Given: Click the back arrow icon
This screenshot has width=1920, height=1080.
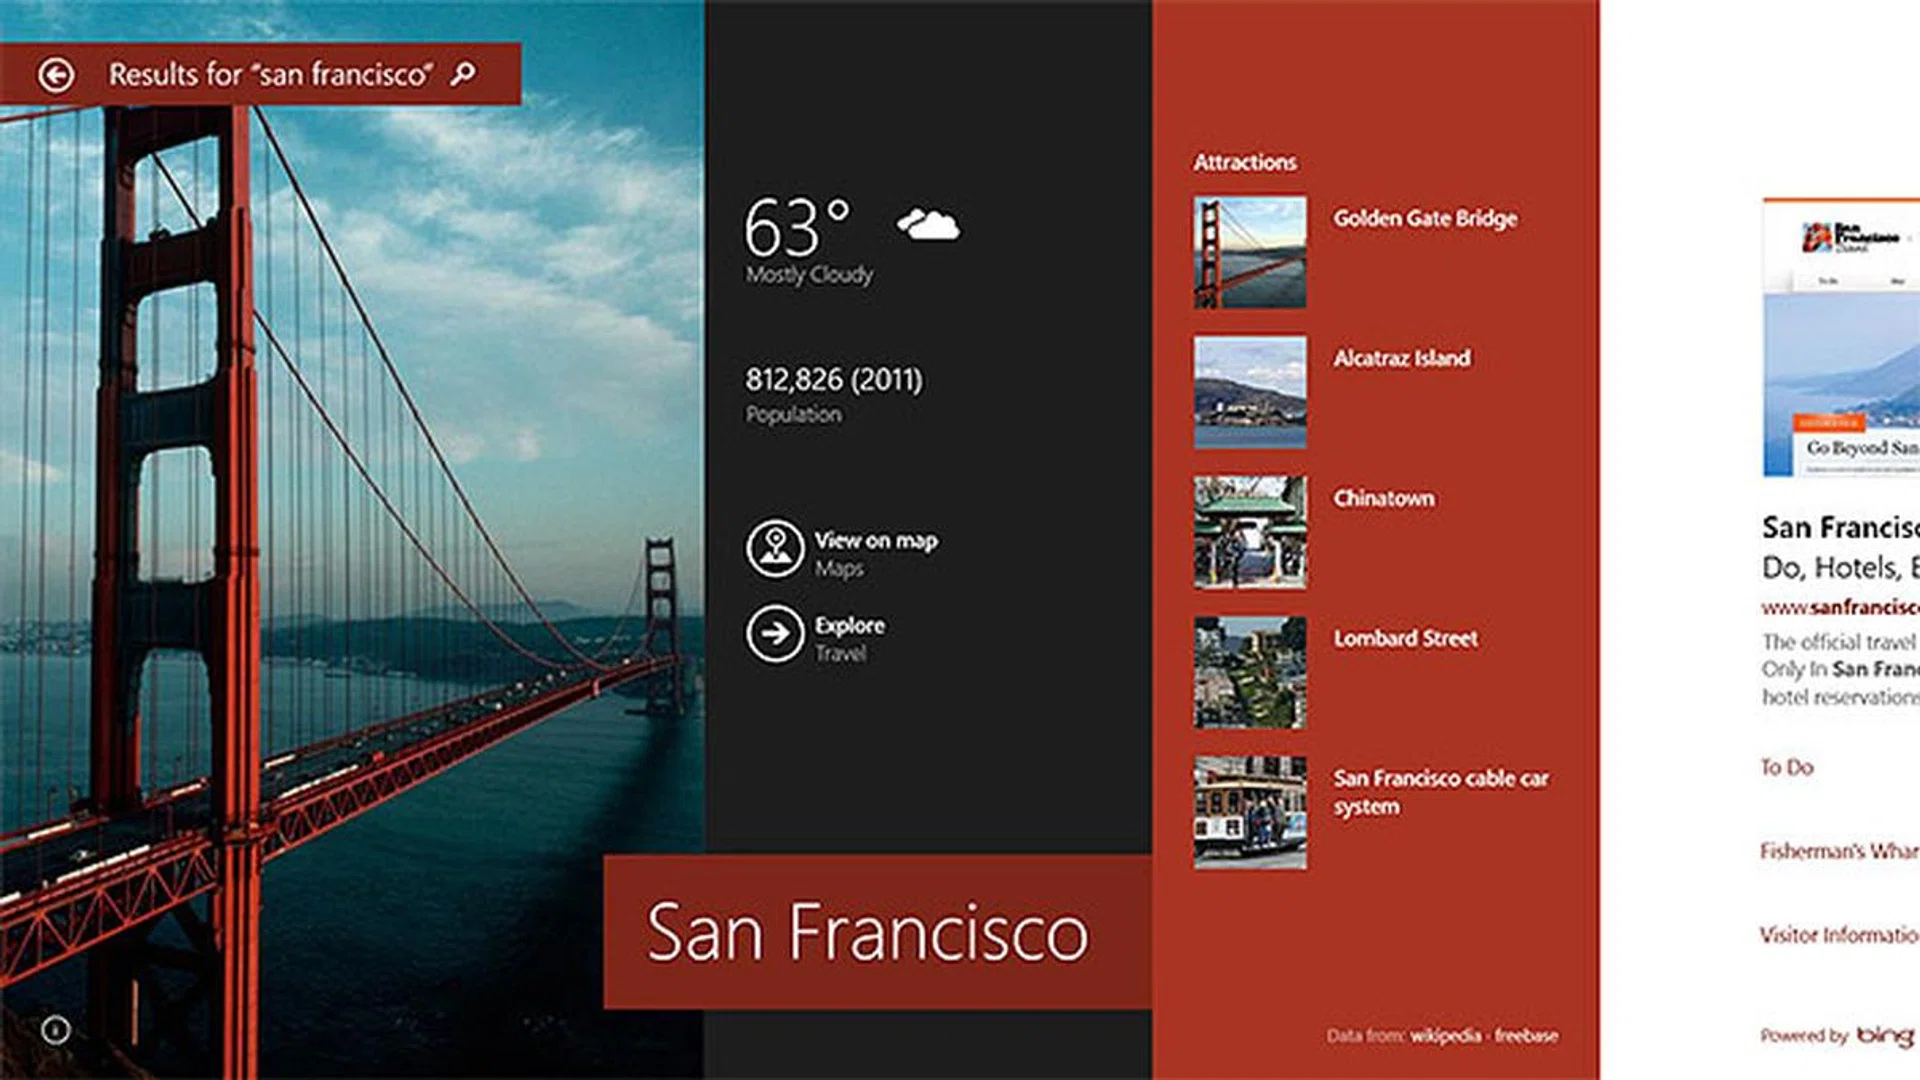Looking at the screenshot, I should click(x=56, y=74).
